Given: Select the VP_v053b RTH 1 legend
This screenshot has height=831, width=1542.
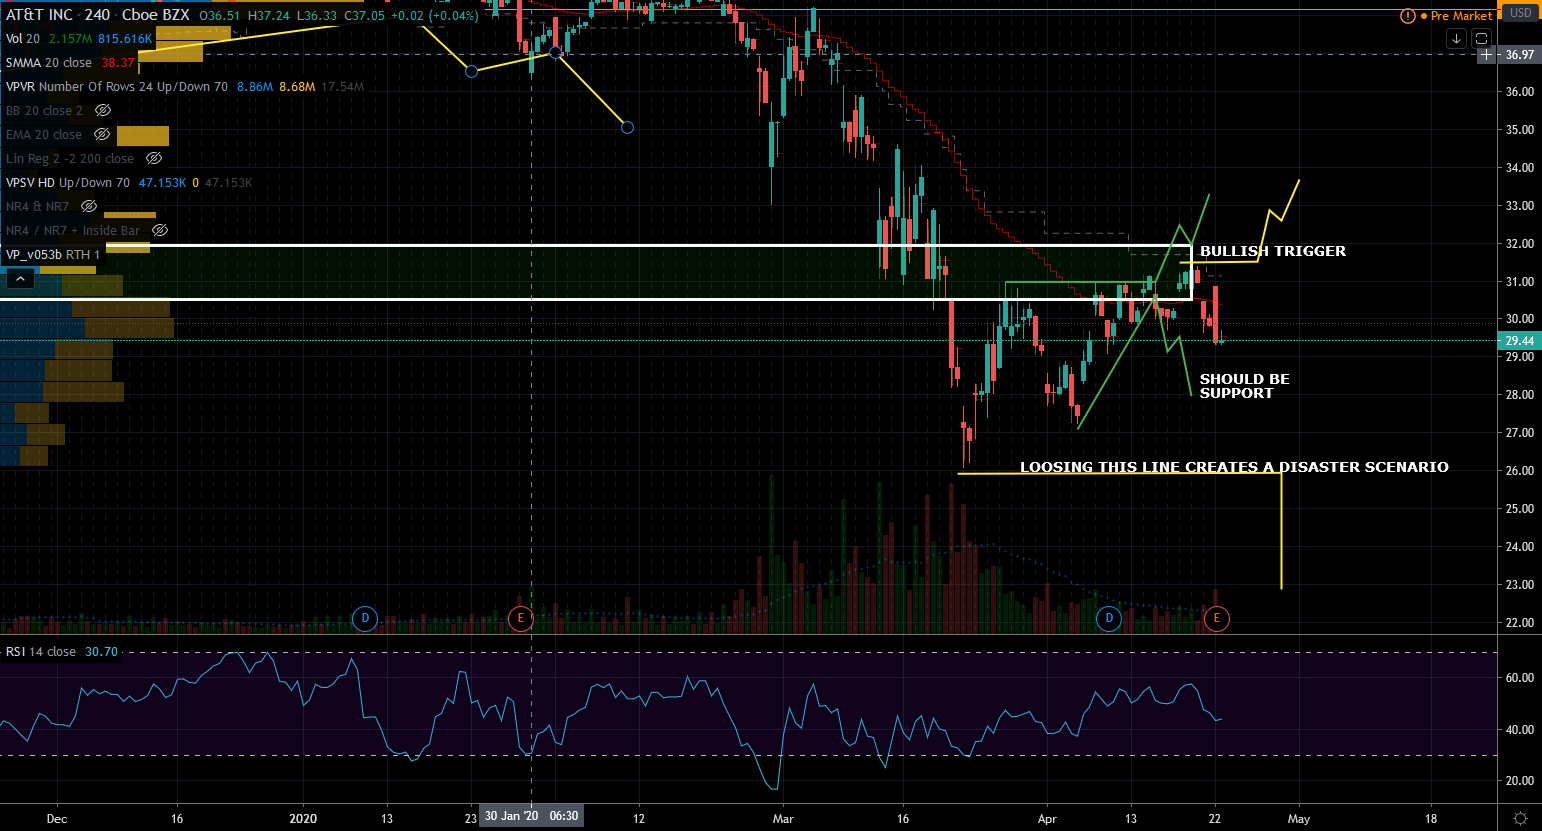Looking at the screenshot, I should click(53, 255).
